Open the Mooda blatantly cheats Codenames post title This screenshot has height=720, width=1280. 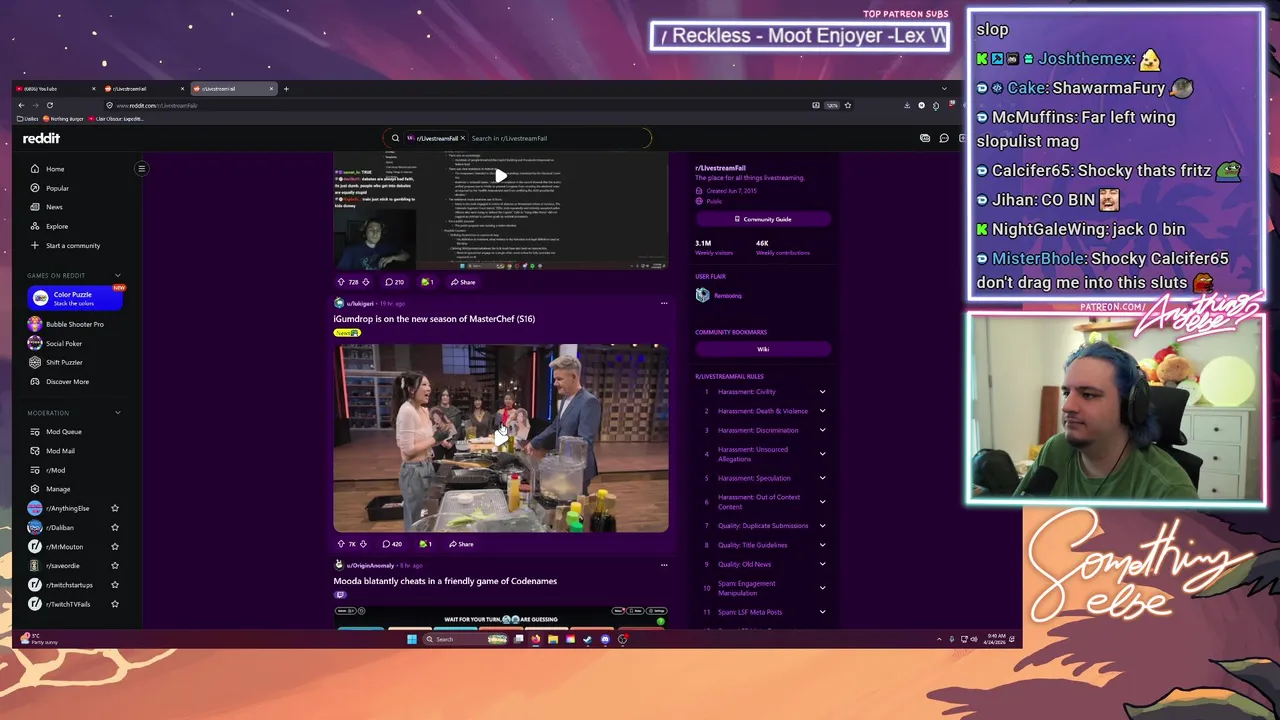coord(445,581)
